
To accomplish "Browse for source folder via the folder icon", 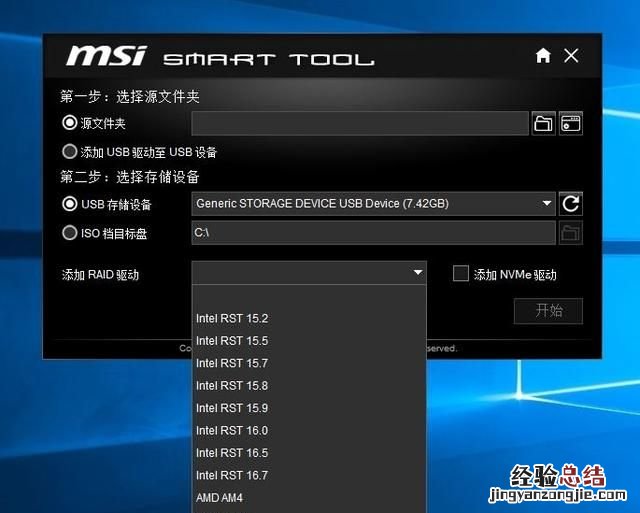I will point(544,123).
